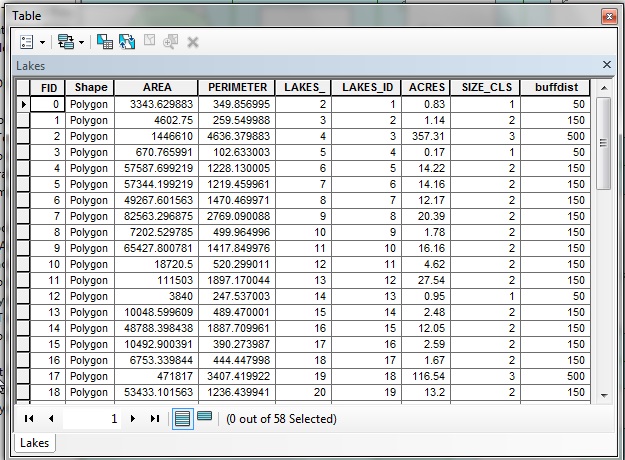Click the Zoom To Selected icon

(171, 41)
